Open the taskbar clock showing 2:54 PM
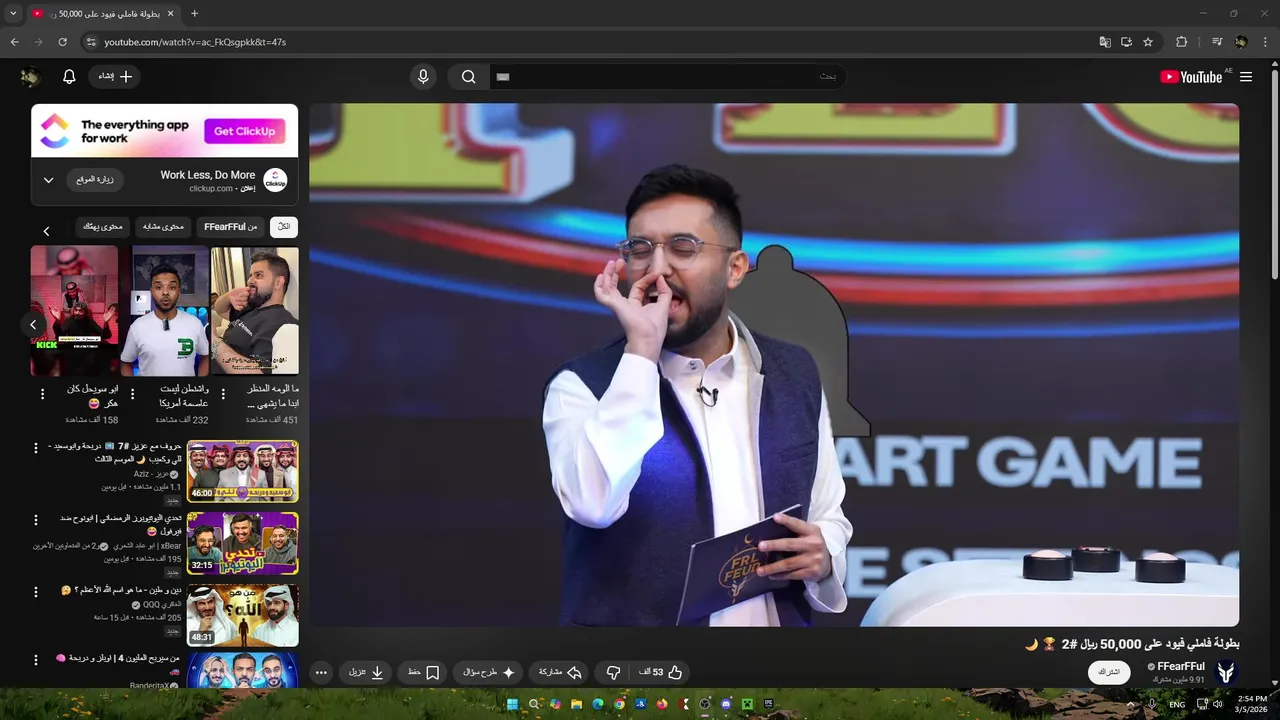 click(1252, 704)
